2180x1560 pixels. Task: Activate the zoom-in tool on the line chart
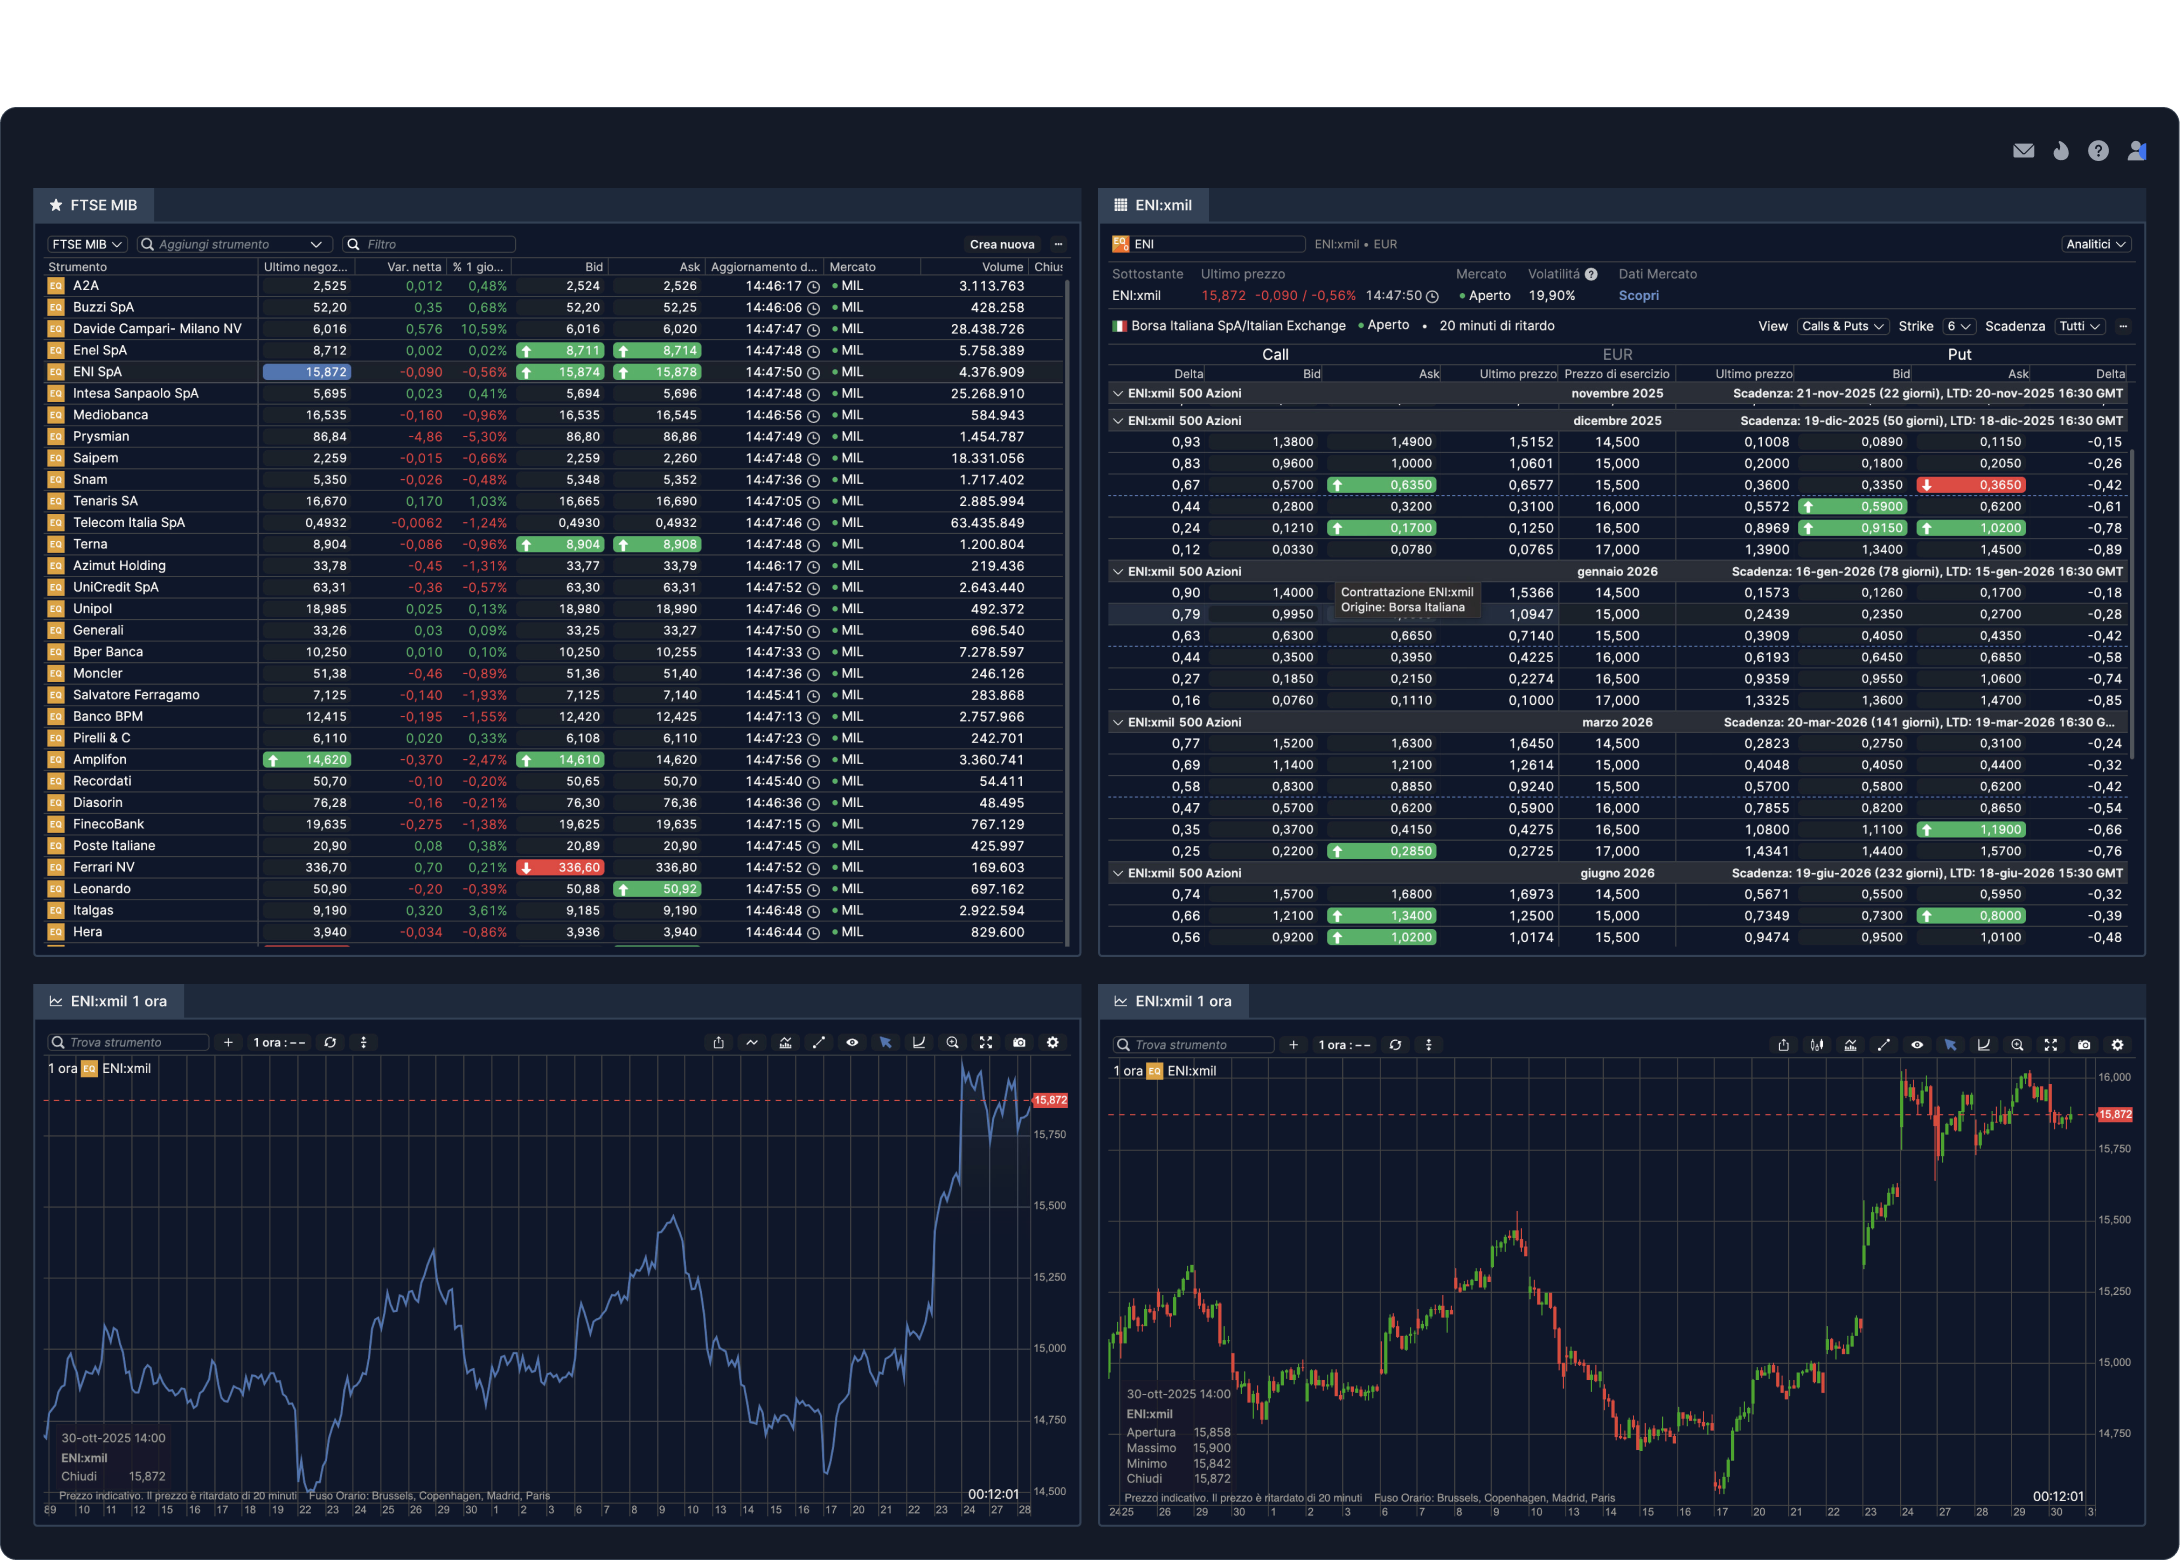click(x=952, y=1042)
